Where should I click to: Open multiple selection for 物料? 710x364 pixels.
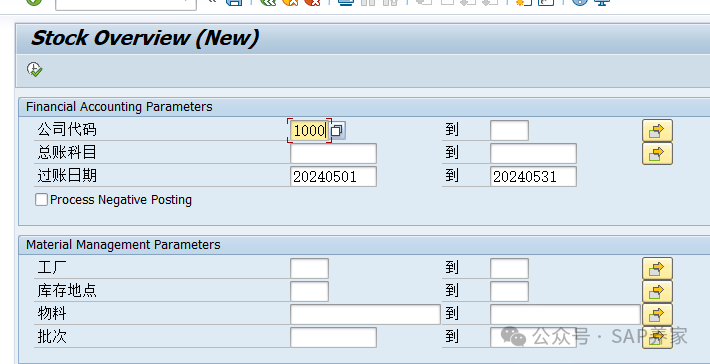[657, 314]
